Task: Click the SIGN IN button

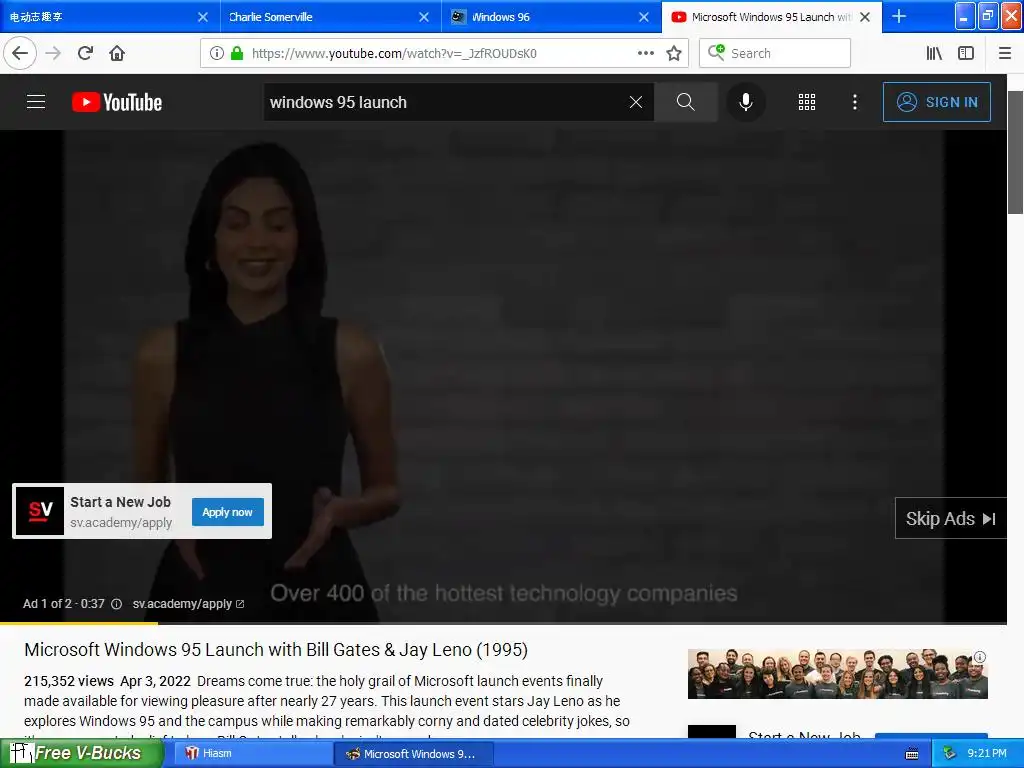Action: [936, 102]
